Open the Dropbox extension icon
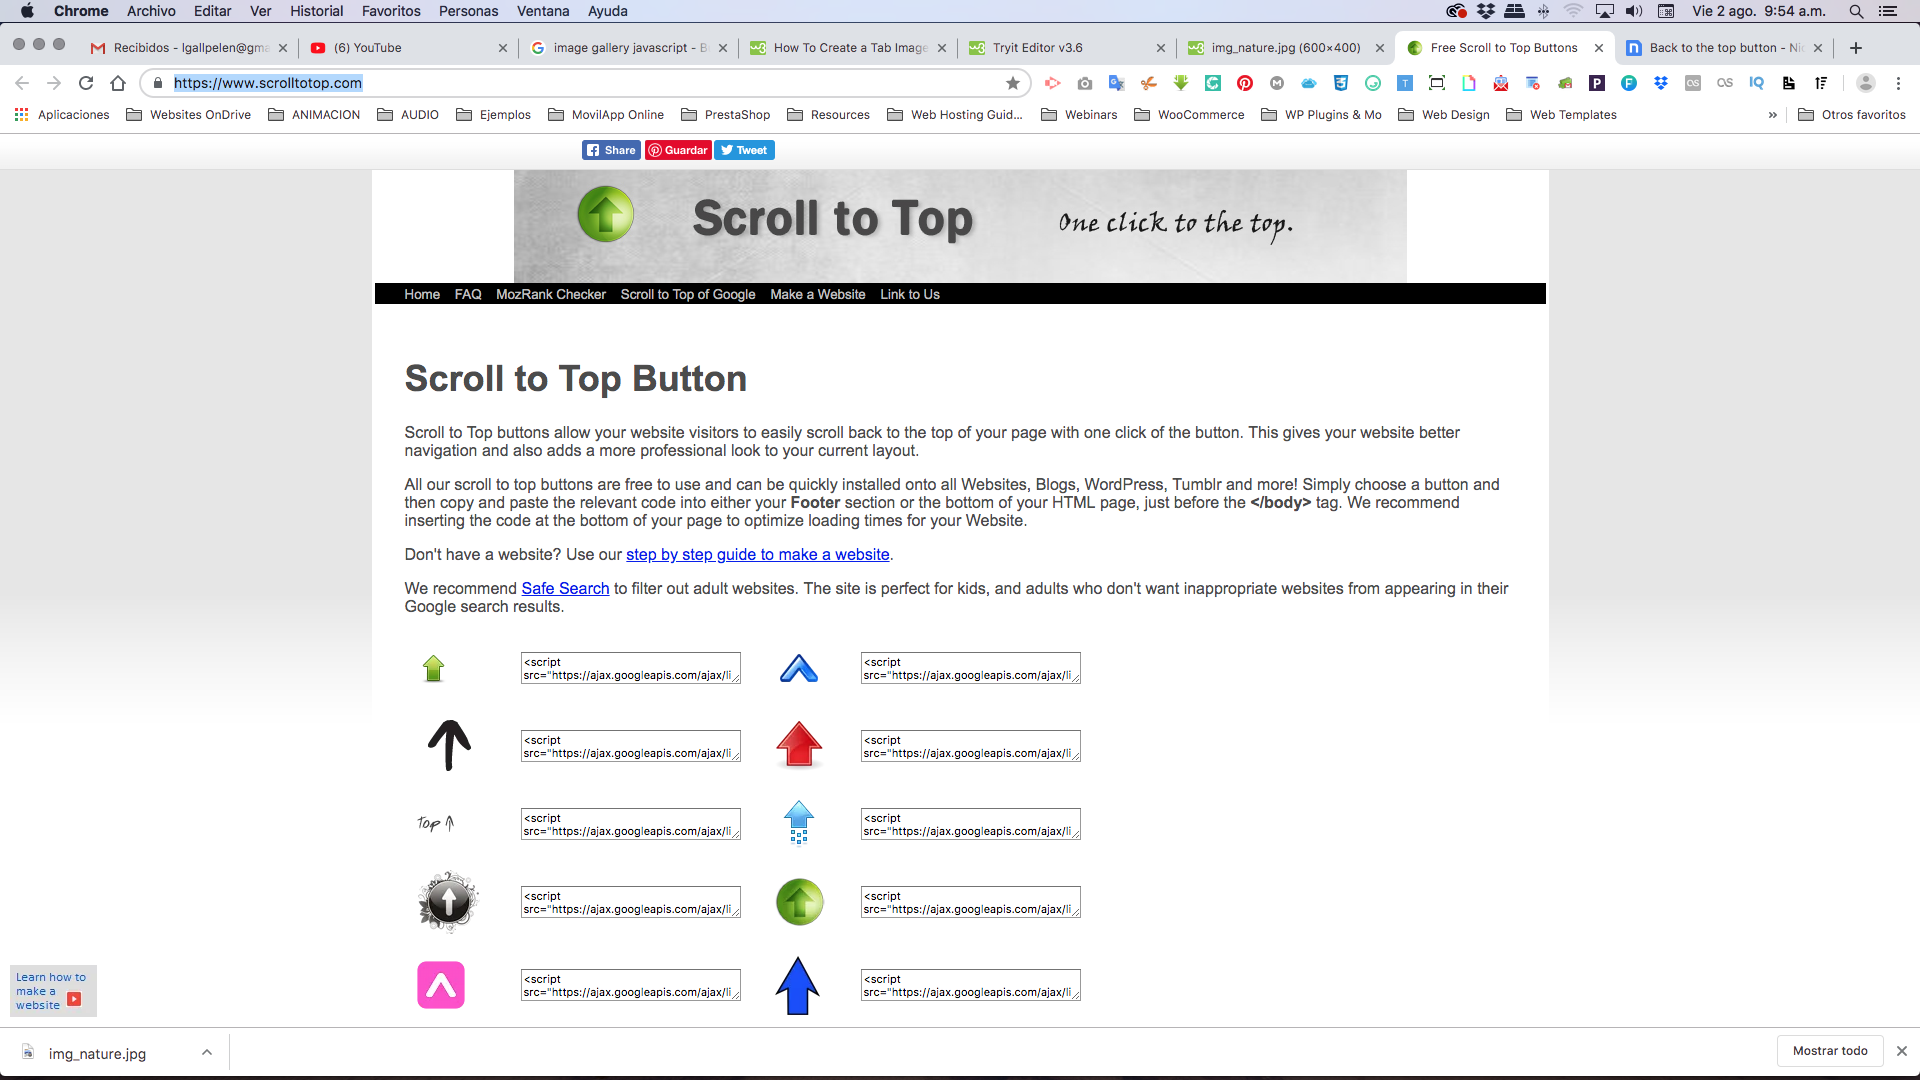Viewport: 1920px width, 1080px height. (1661, 83)
